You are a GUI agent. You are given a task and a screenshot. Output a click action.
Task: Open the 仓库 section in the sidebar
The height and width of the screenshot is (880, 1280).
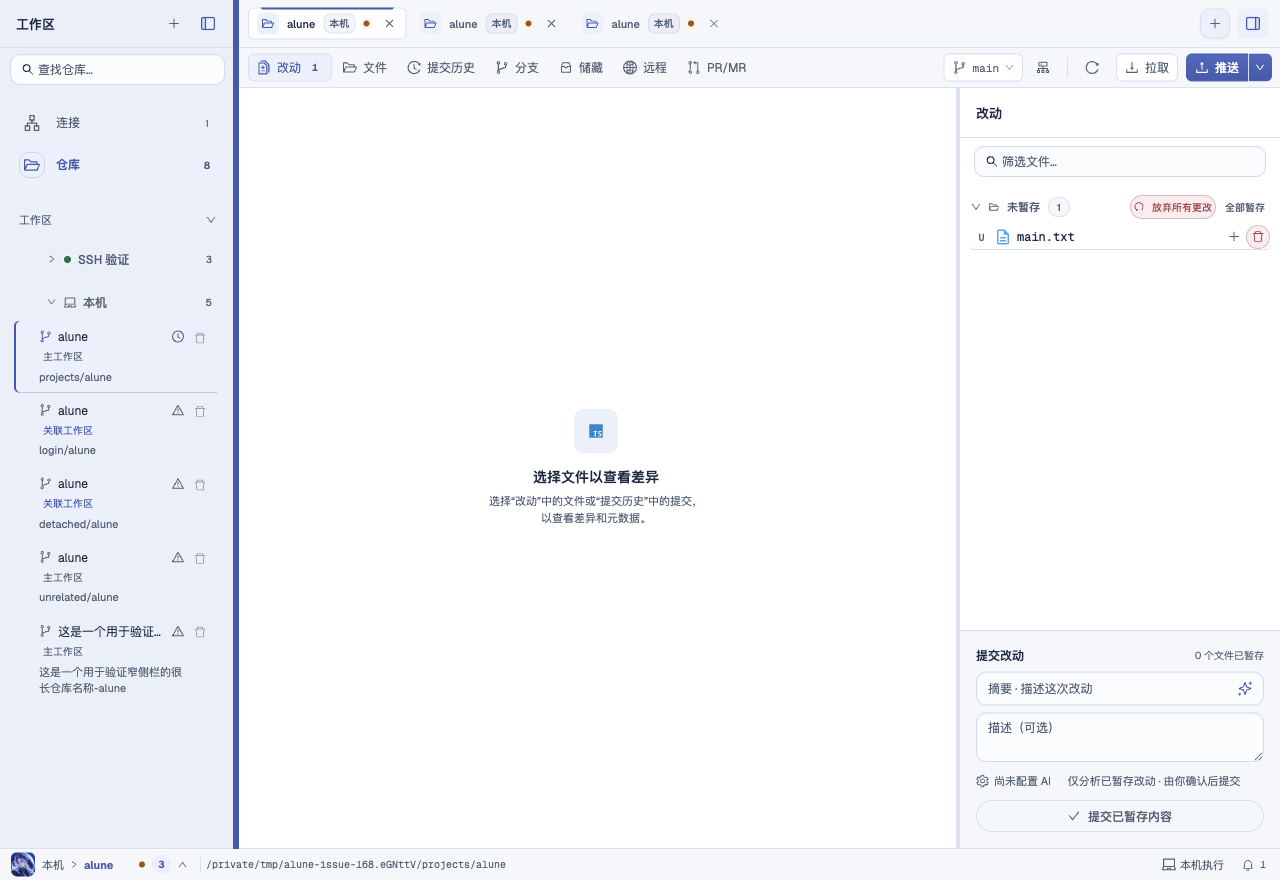tap(117, 165)
